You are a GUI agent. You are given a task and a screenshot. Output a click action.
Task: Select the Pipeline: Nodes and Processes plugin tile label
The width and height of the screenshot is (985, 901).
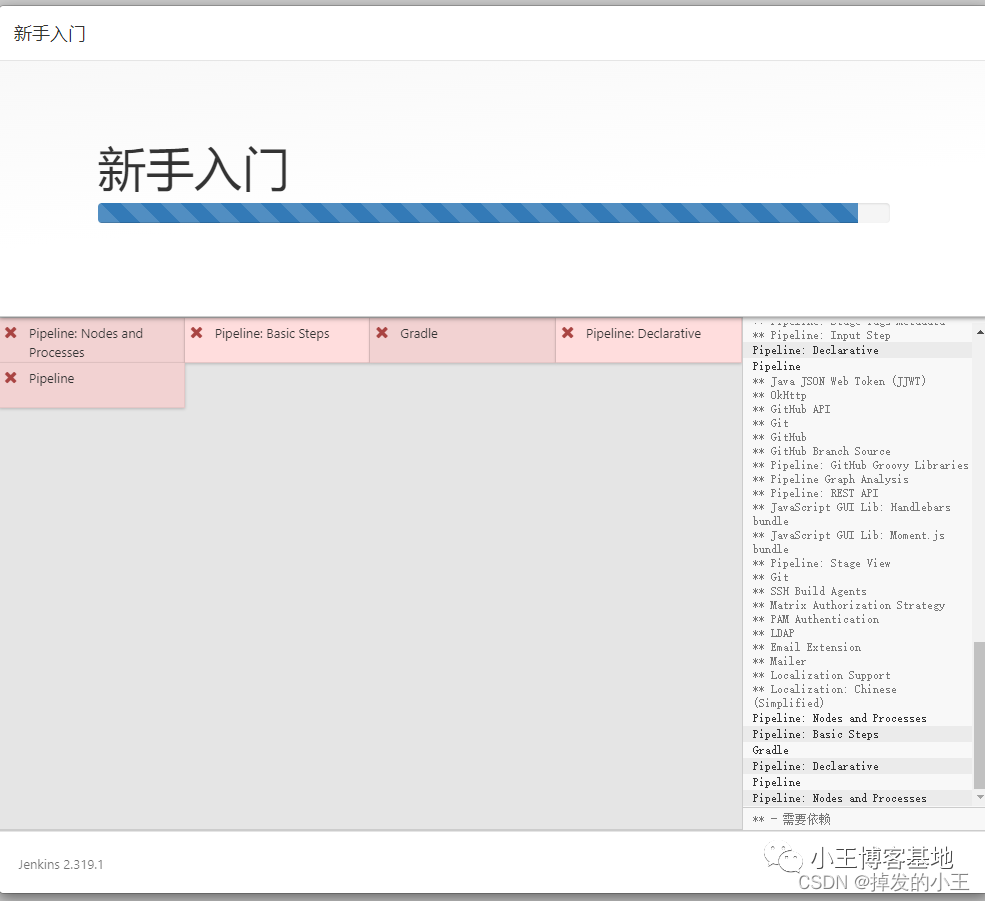(85, 343)
